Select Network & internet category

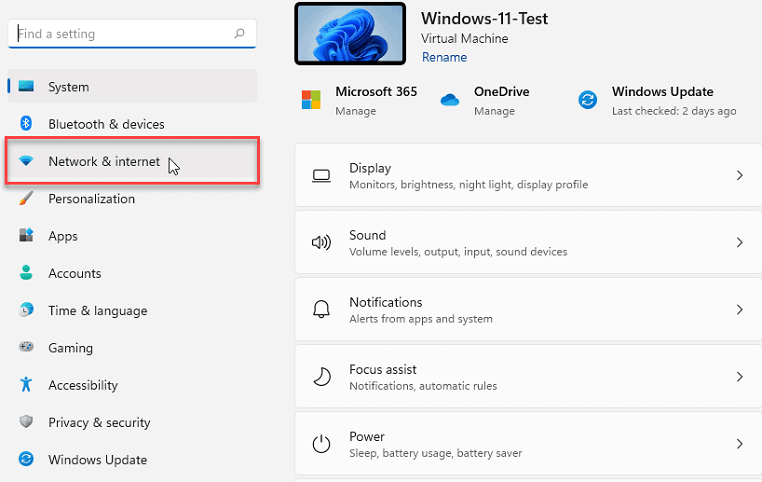click(132, 161)
